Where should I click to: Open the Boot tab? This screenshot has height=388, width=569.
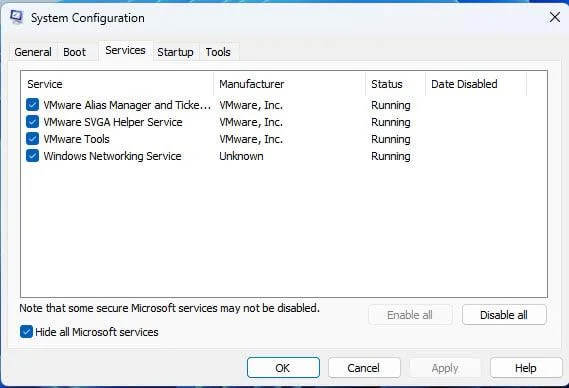[74, 52]
